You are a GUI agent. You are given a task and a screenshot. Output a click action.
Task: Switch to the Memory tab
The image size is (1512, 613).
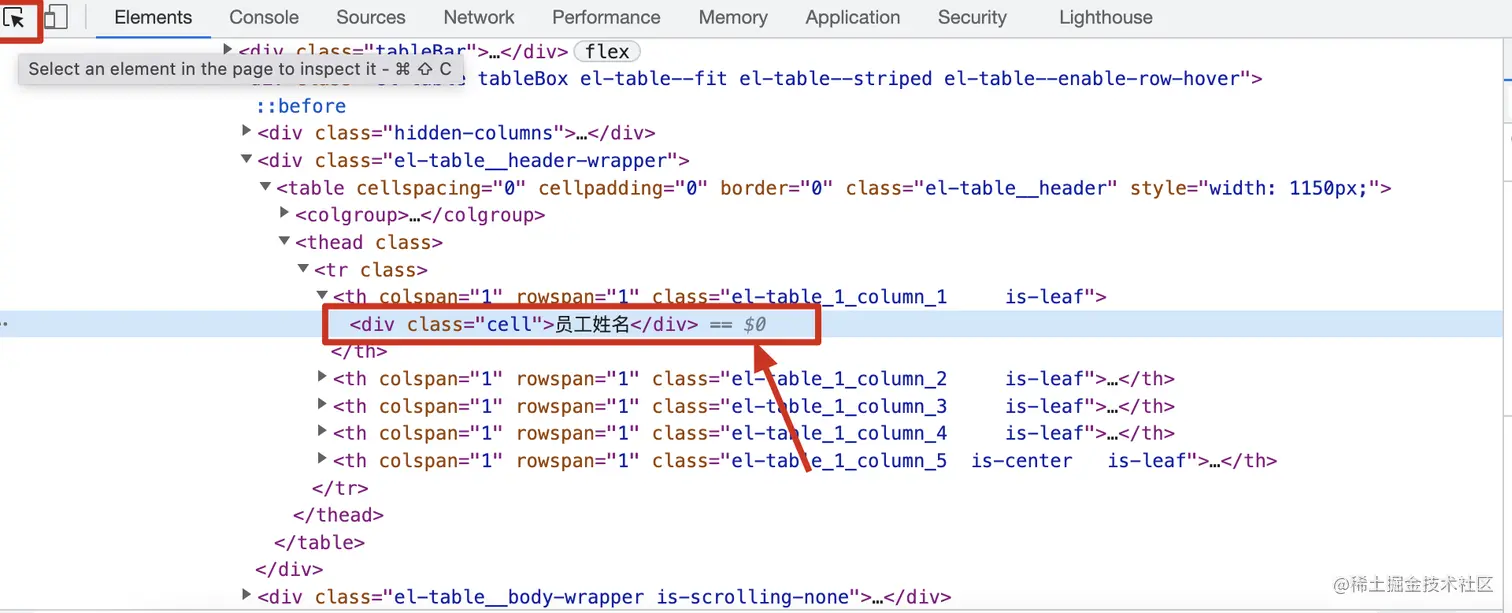click(733, 17)
